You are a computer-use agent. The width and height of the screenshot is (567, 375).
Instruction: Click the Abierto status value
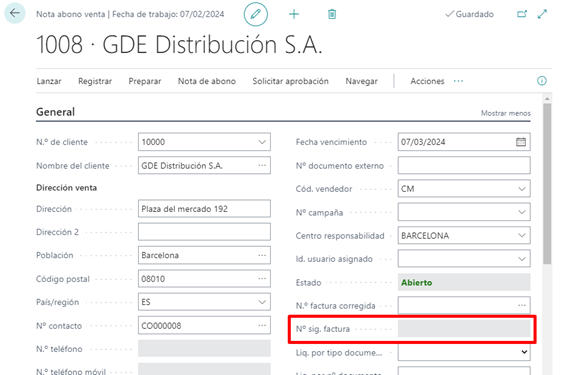pos(417,282)
